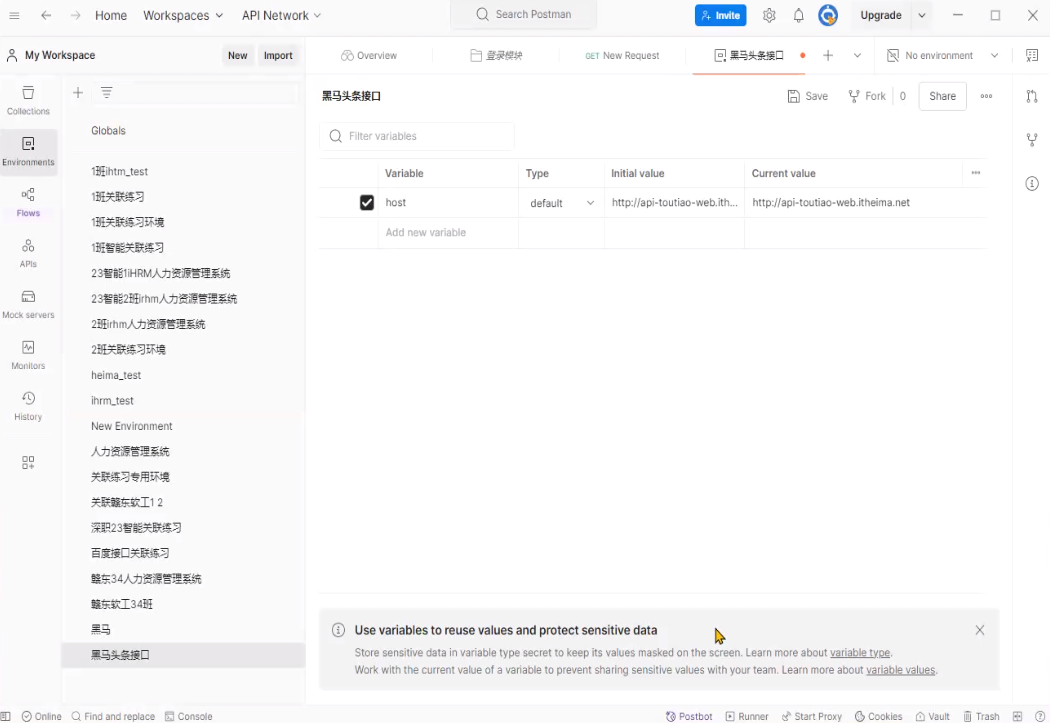Select Environments in the sidebar
The height and width of the screenshot is (723, 1050).
pos(28,151)
